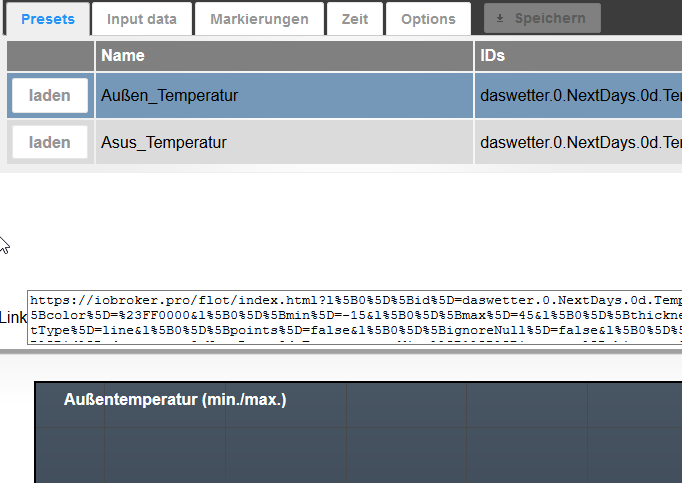Select the Asus_Temperatur name cell
The height and width of the screenshot is (483, 682).
284,142
